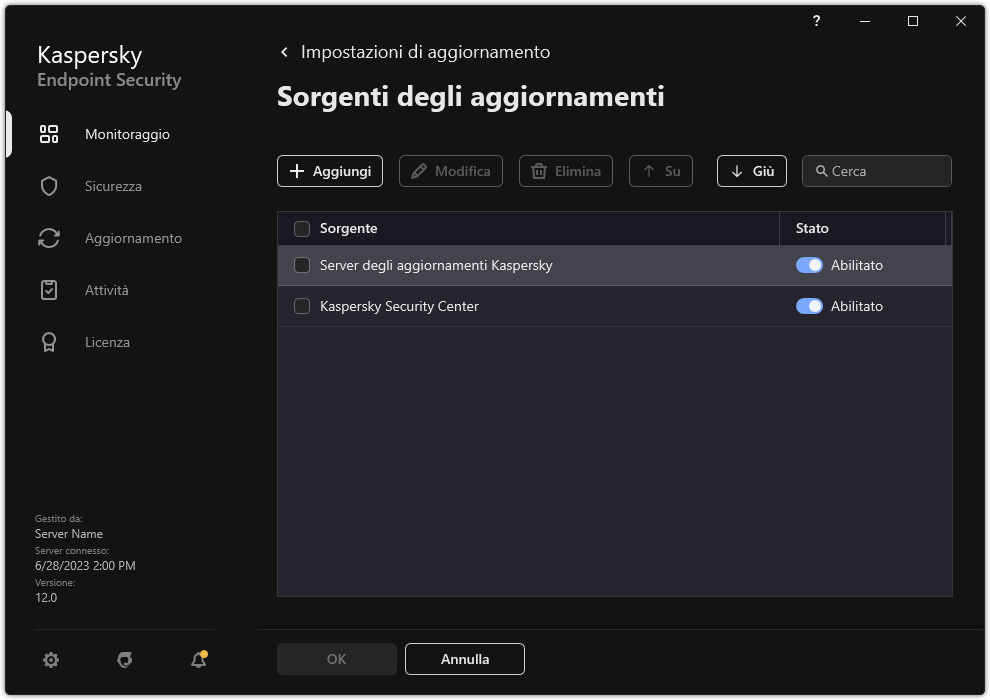Sort by the Stato column header
Image resolution: width=990 pixels, height=700 pixels.
[x=812, y=229]
